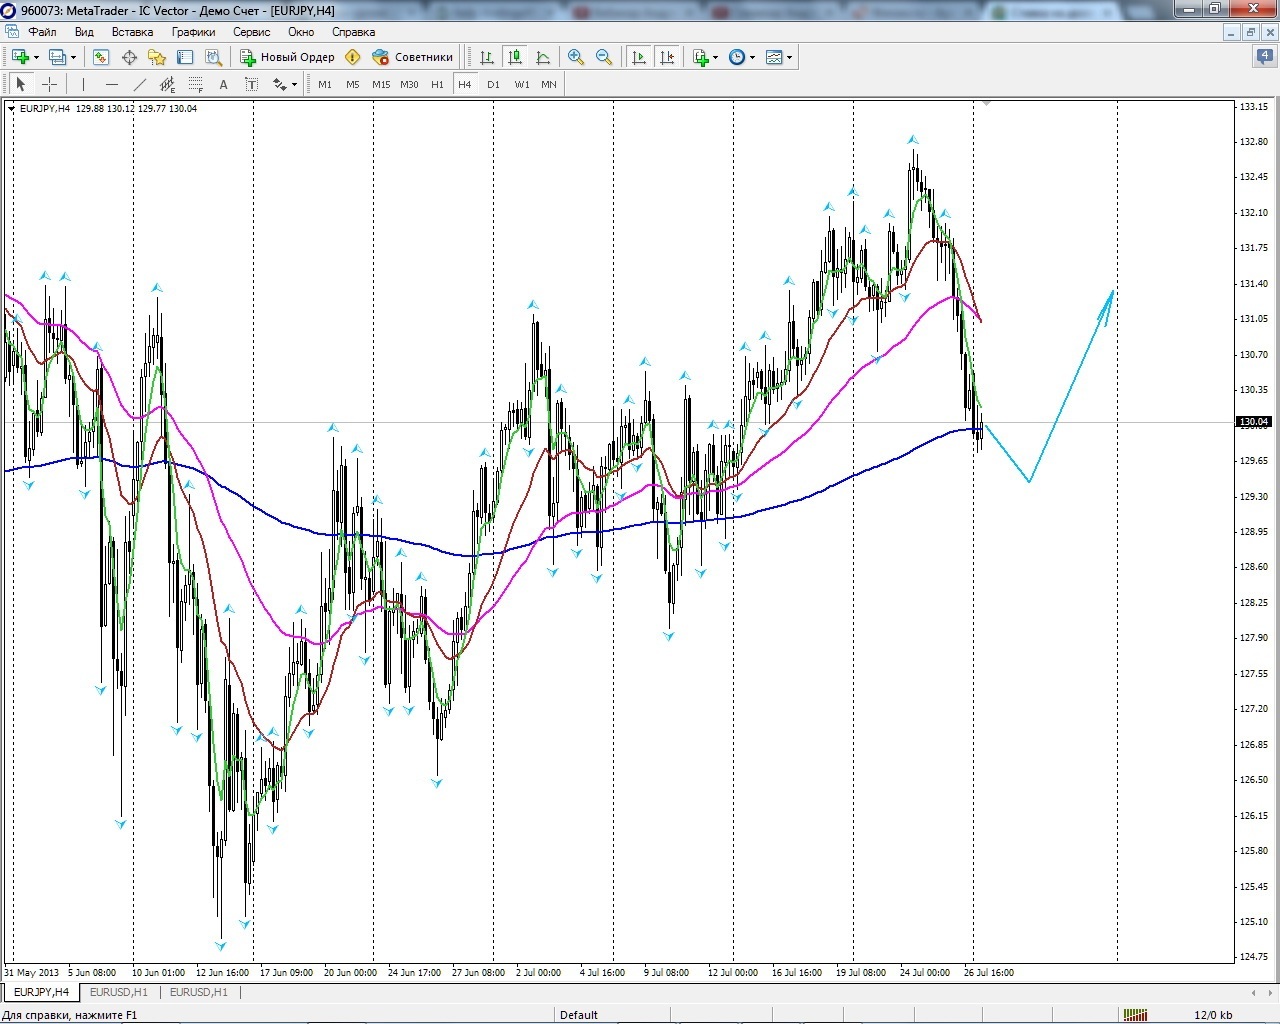Image resolution: width=1280 pixels, height=1024 pixels.
Task: Set timeframe to D1
Action: pyautogui.click(x=493, y=85)
